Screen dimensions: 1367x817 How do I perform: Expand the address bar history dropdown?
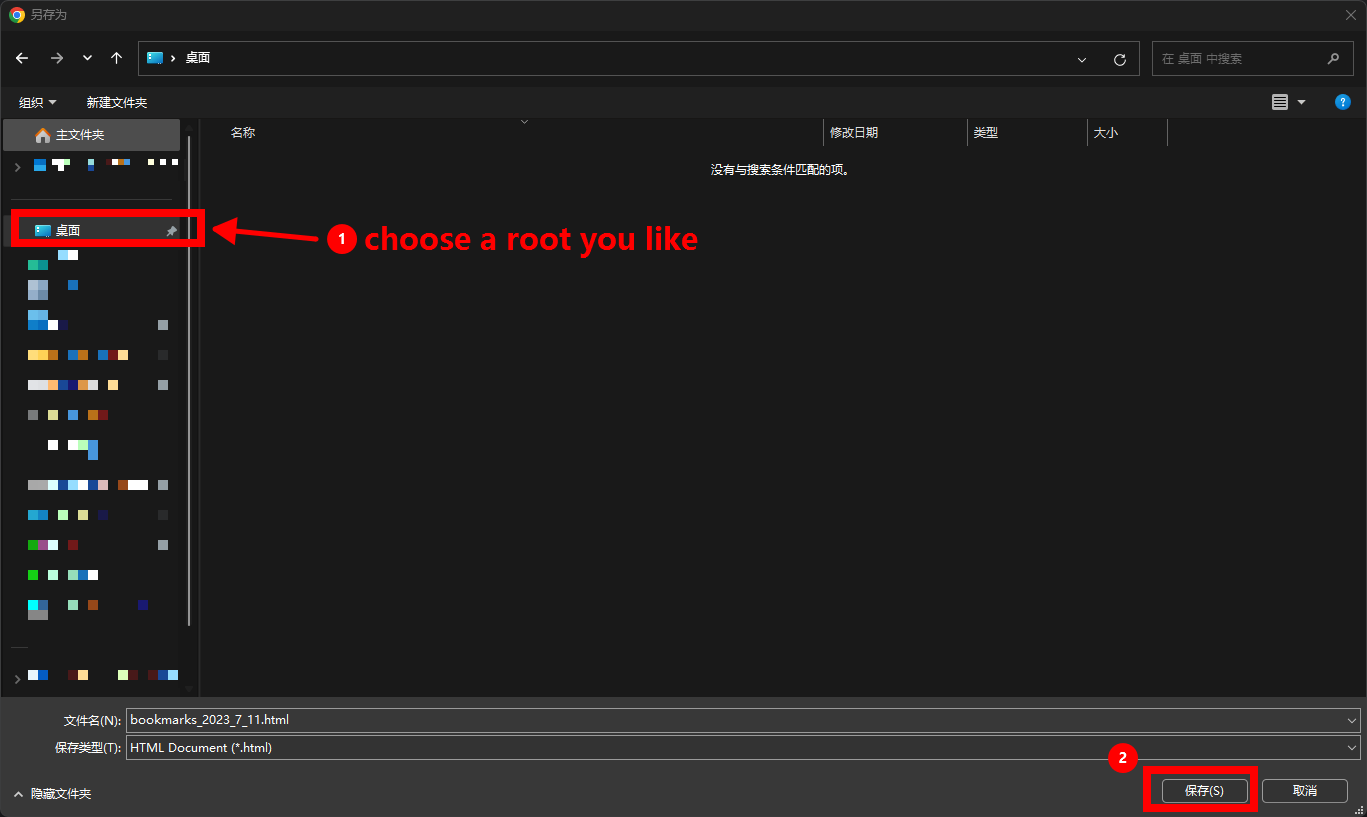pos(1082,60)
